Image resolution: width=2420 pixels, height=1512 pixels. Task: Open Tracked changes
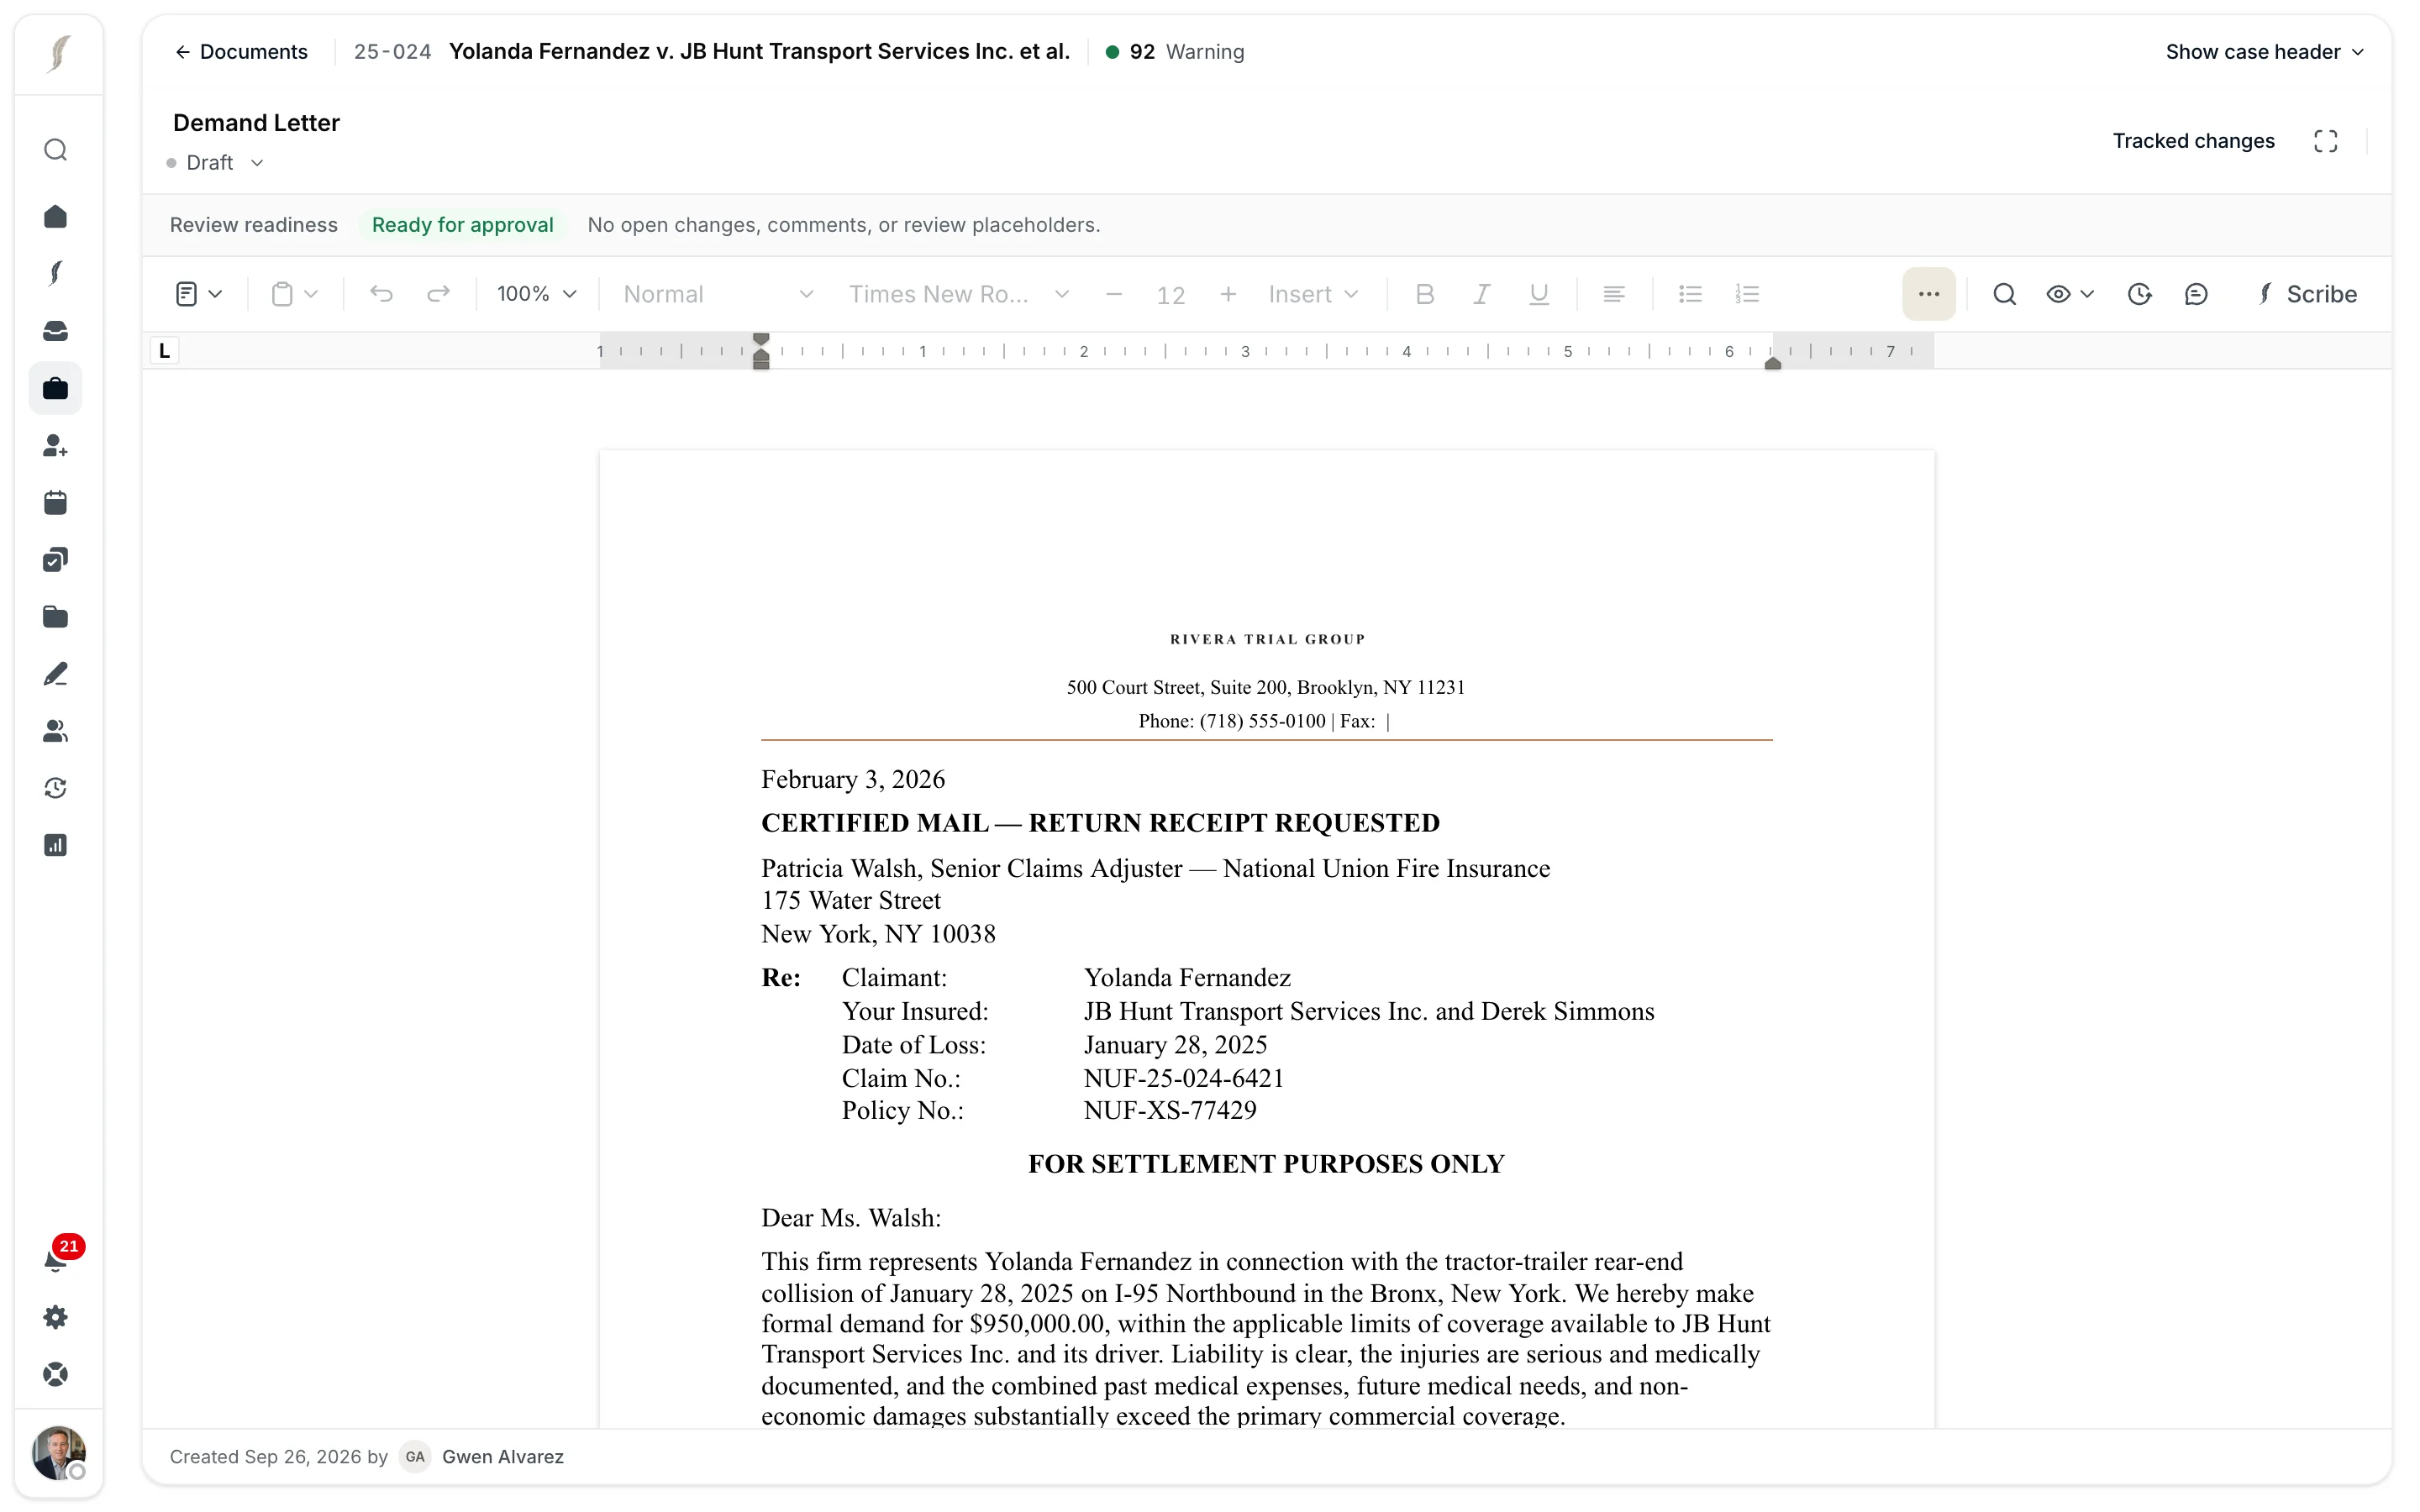(2193, 141)
